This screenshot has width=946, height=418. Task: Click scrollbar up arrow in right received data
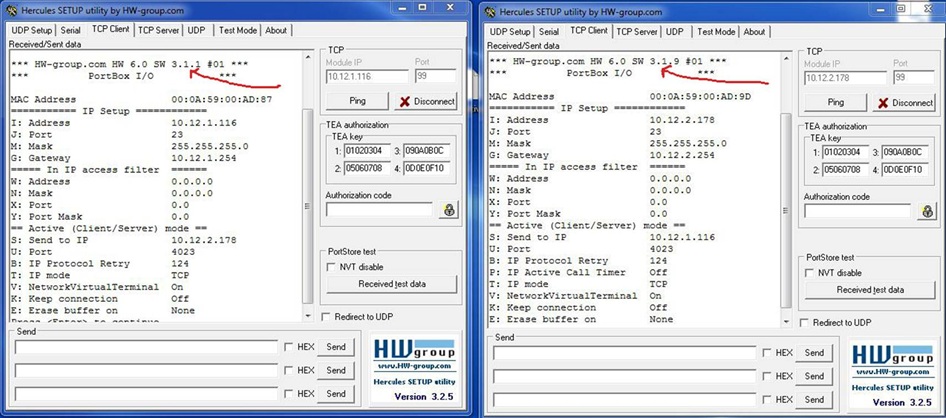click(786, 59)
